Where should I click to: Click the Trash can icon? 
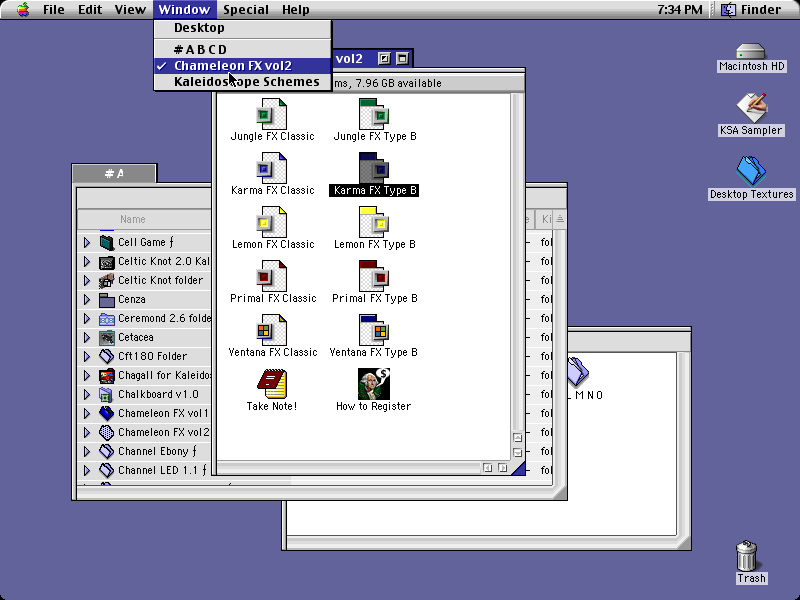click(x=746, y=556)
